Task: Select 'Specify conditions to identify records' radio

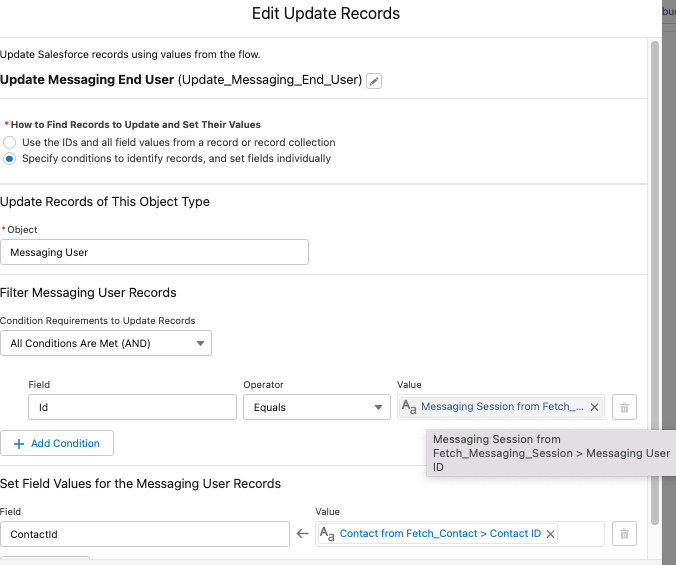Action: click(9, 159)
